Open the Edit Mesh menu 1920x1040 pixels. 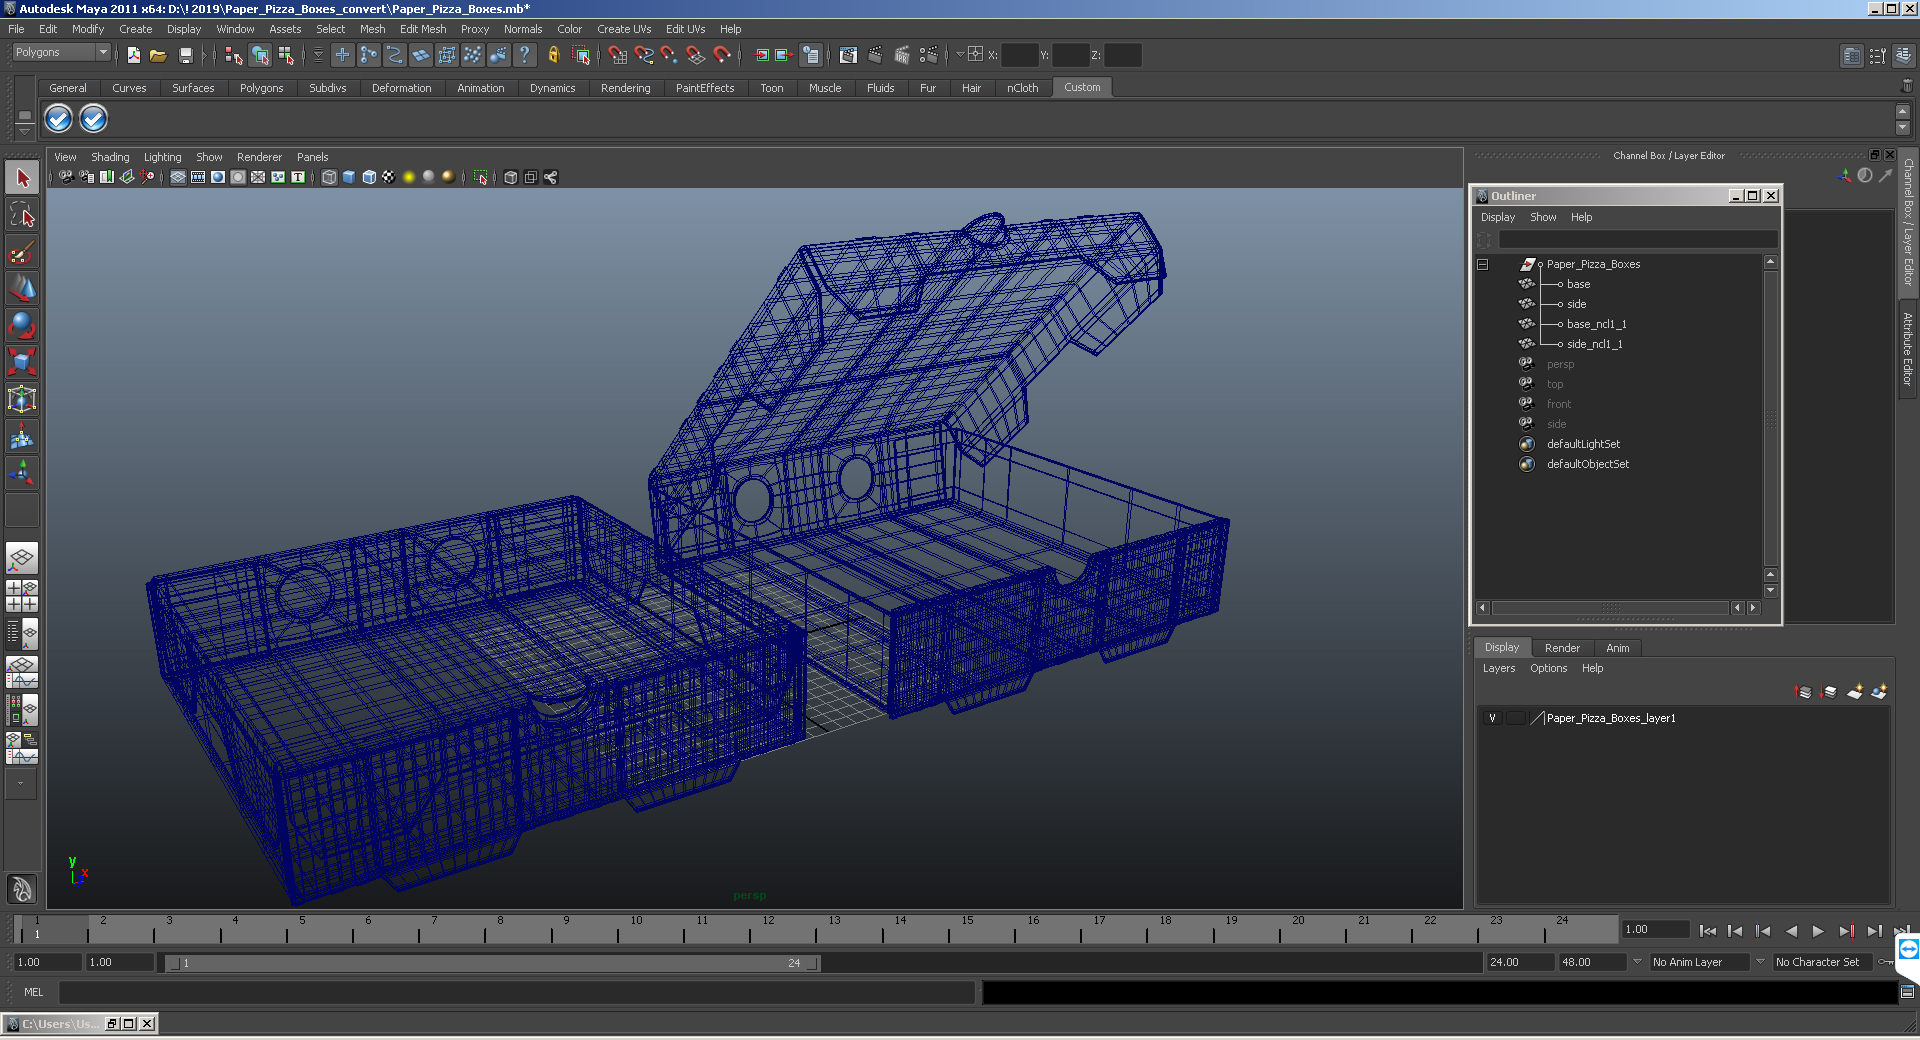423,29
